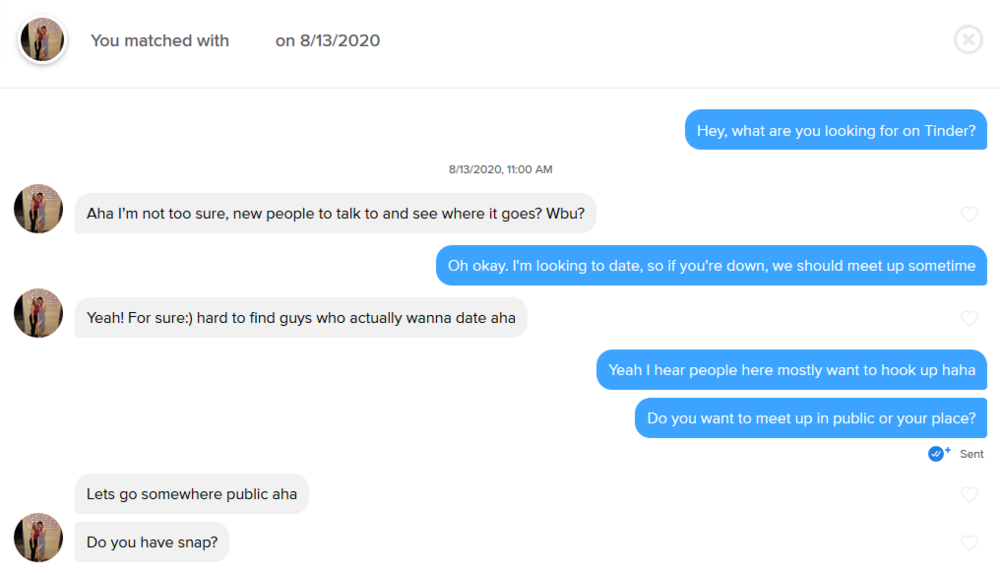
Task: Click the "You matched with" header text
Action: tap(160, 41)
